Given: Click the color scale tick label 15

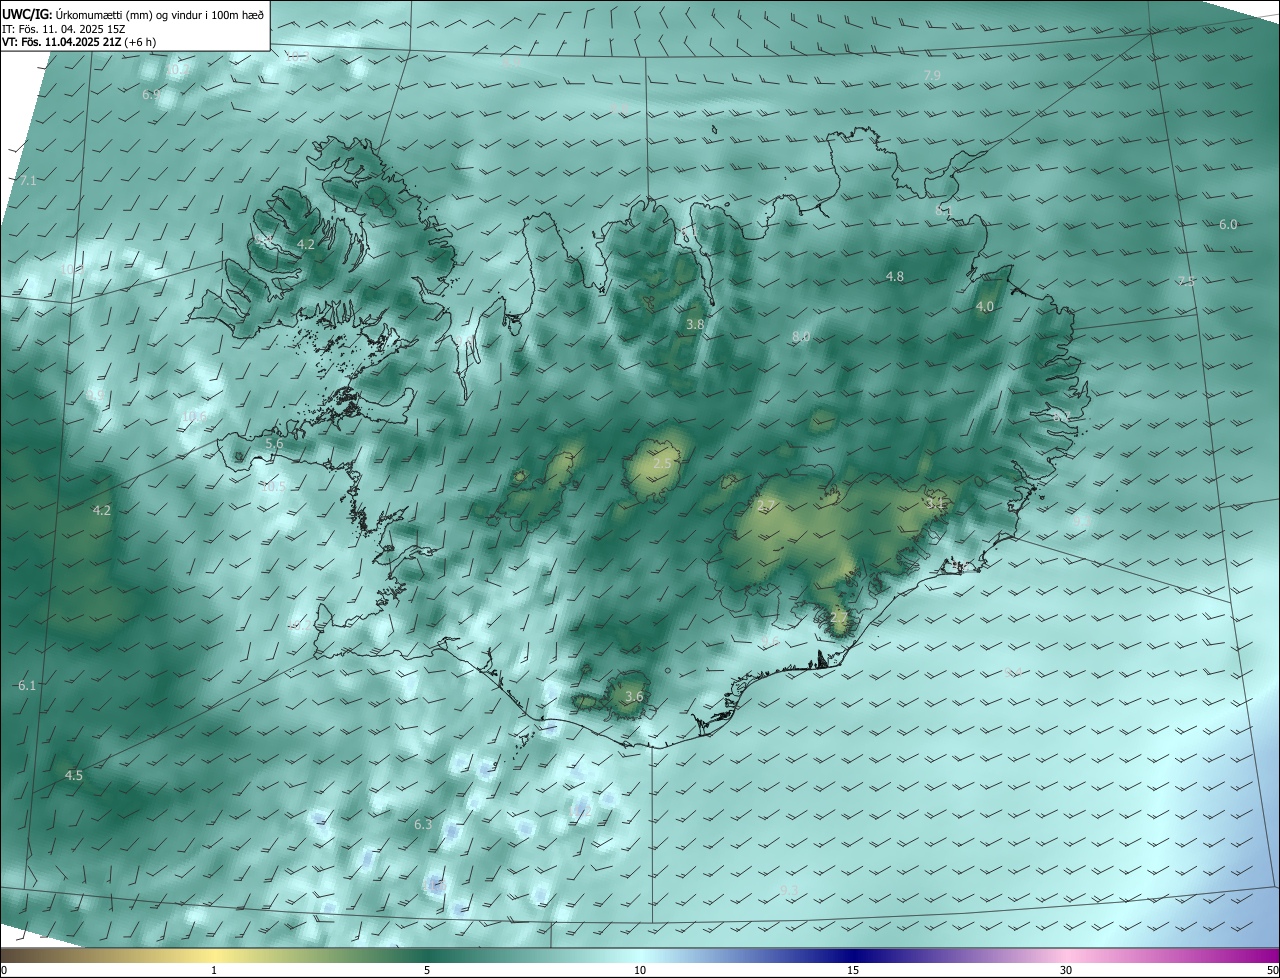Looking at the screenshot, I should 853,970.
